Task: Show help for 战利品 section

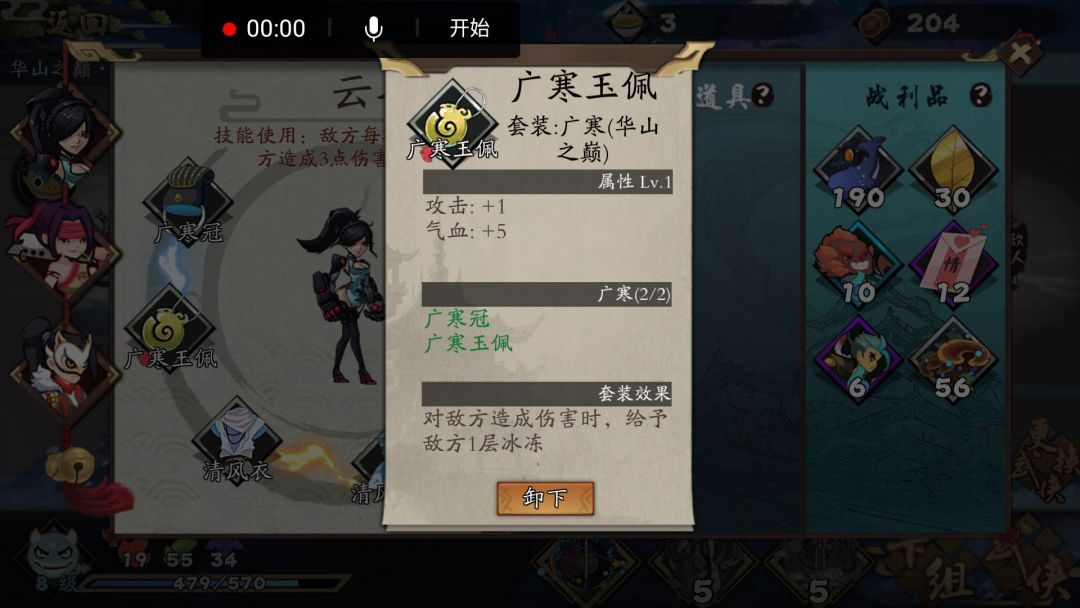Action: click(x=982, y=95)
